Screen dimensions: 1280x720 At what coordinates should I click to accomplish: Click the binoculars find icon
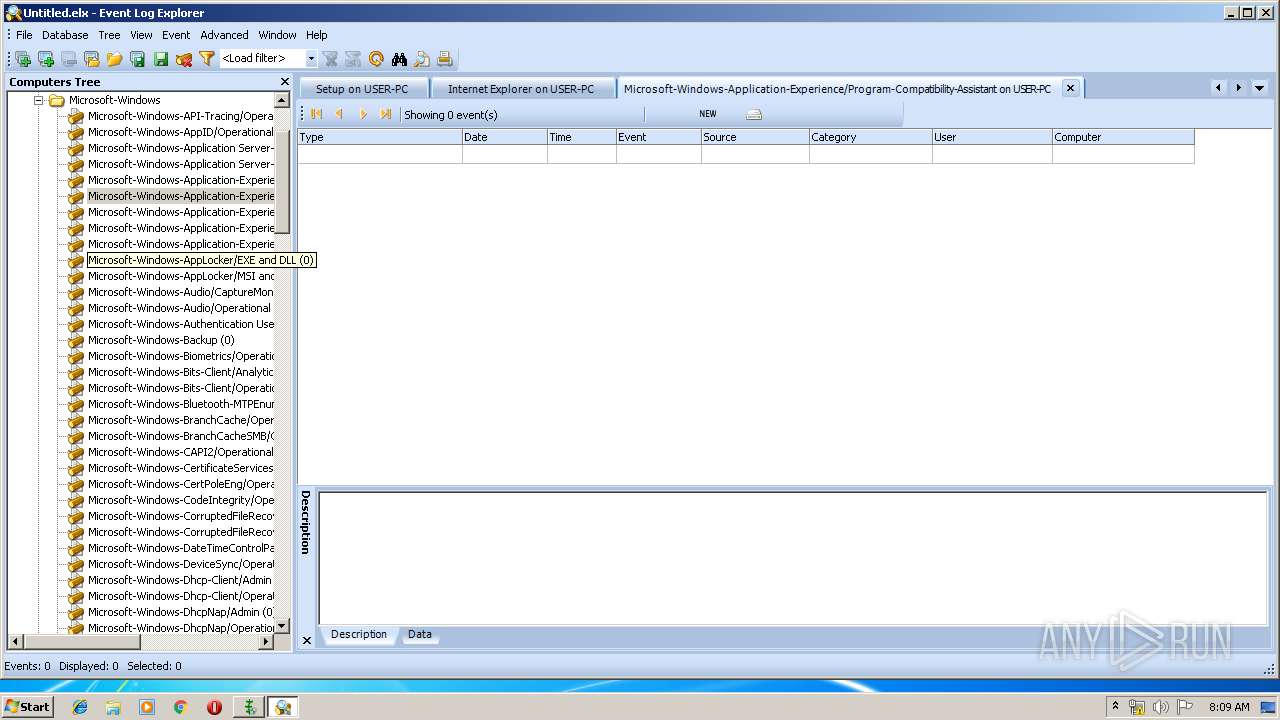[x=399, y=59]
